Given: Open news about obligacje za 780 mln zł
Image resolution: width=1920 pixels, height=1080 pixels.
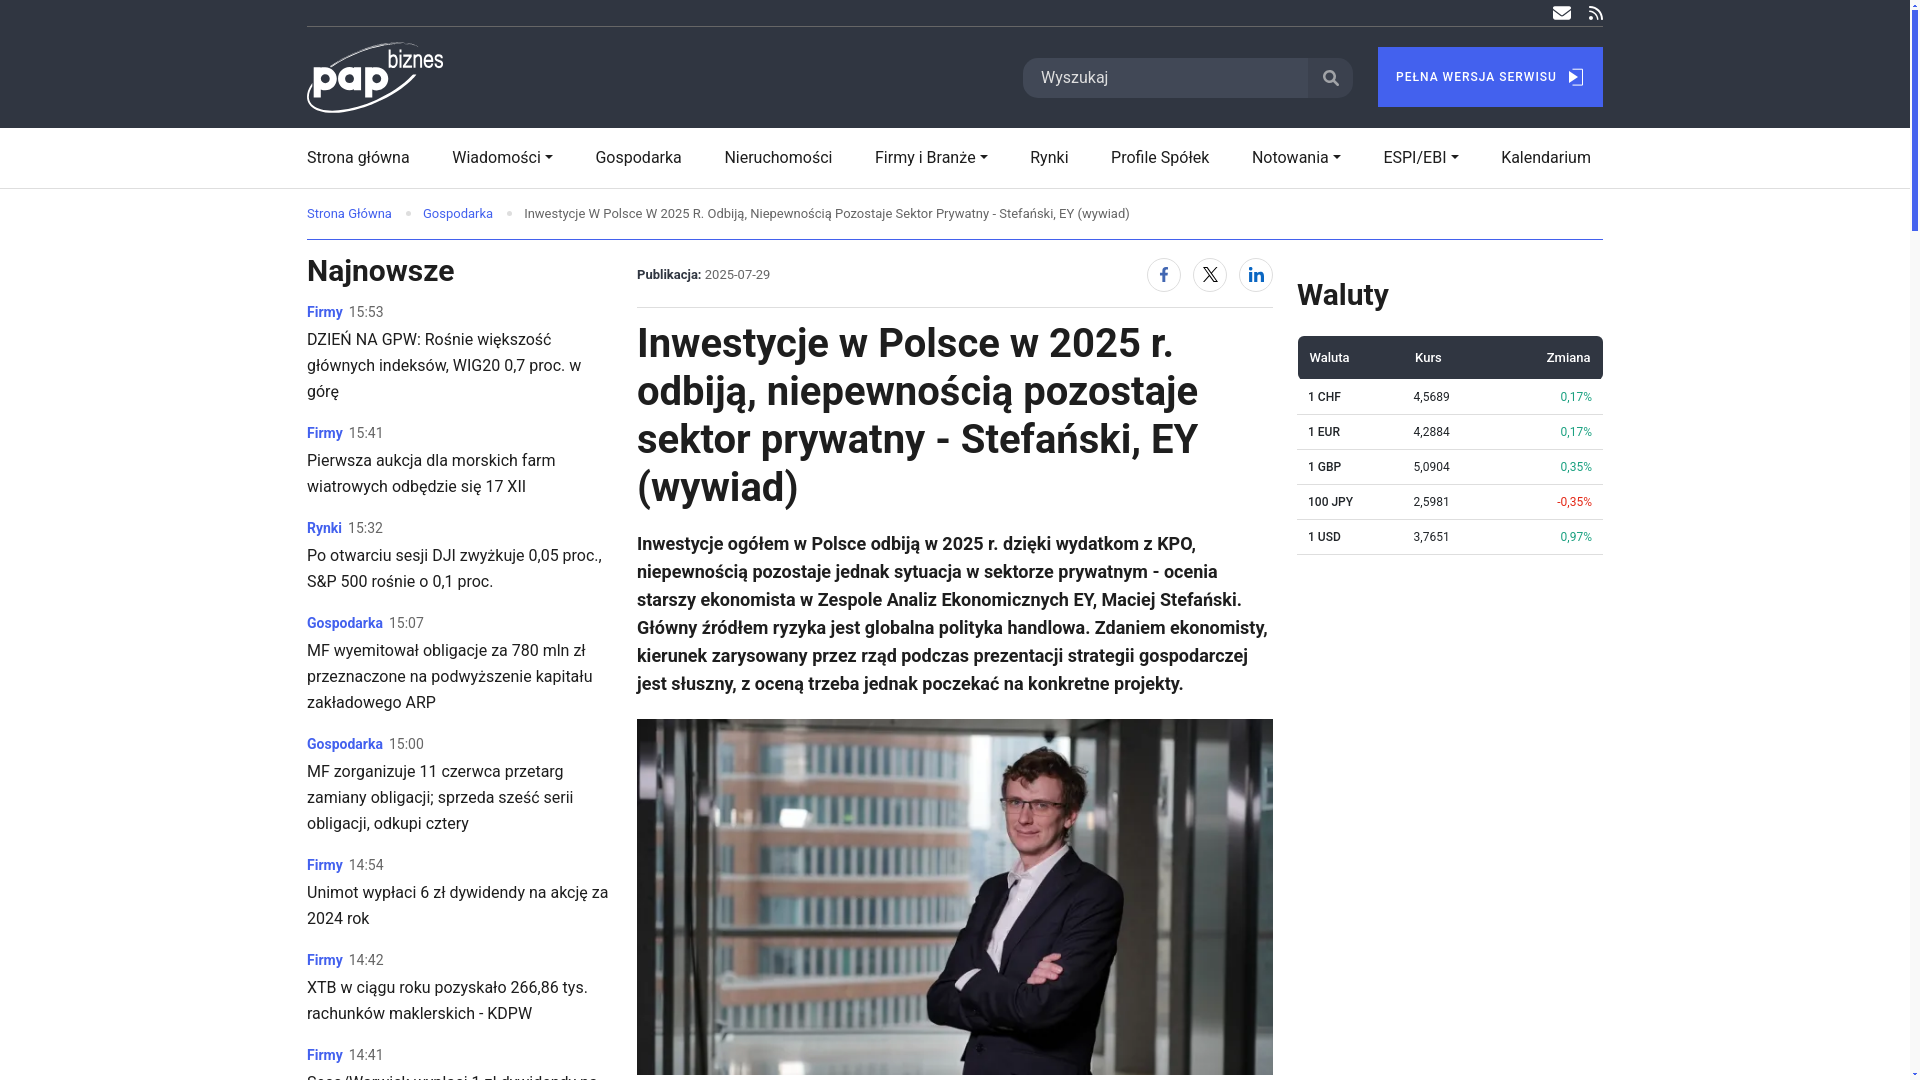Looking at the screenshot, I should point(449,677).
